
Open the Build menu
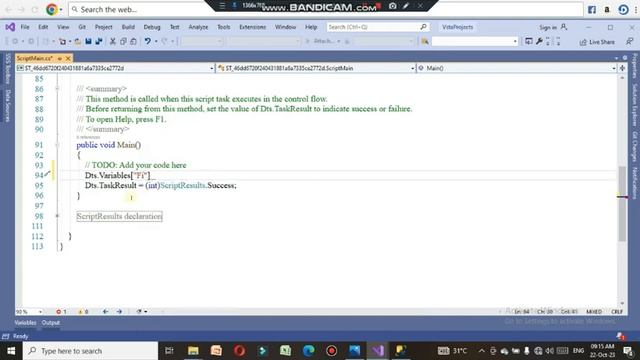pos(128,27)
